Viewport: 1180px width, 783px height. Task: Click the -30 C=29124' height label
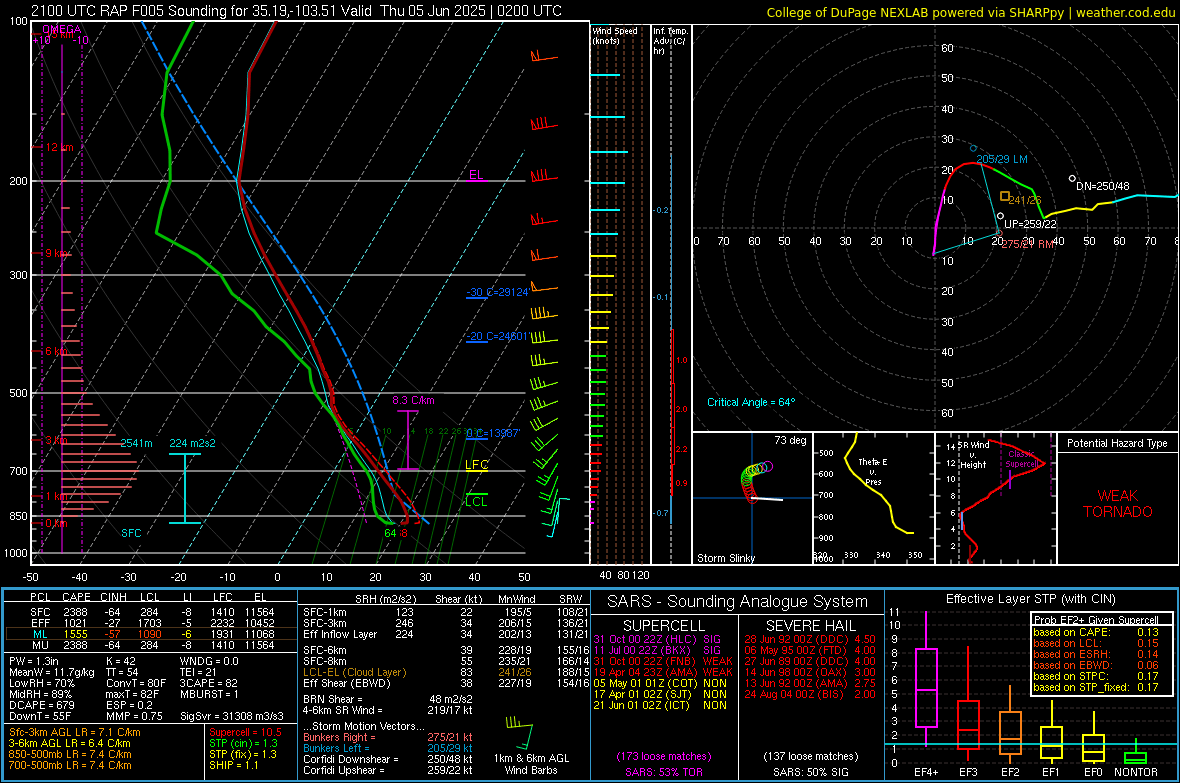[x=497, y=292]
